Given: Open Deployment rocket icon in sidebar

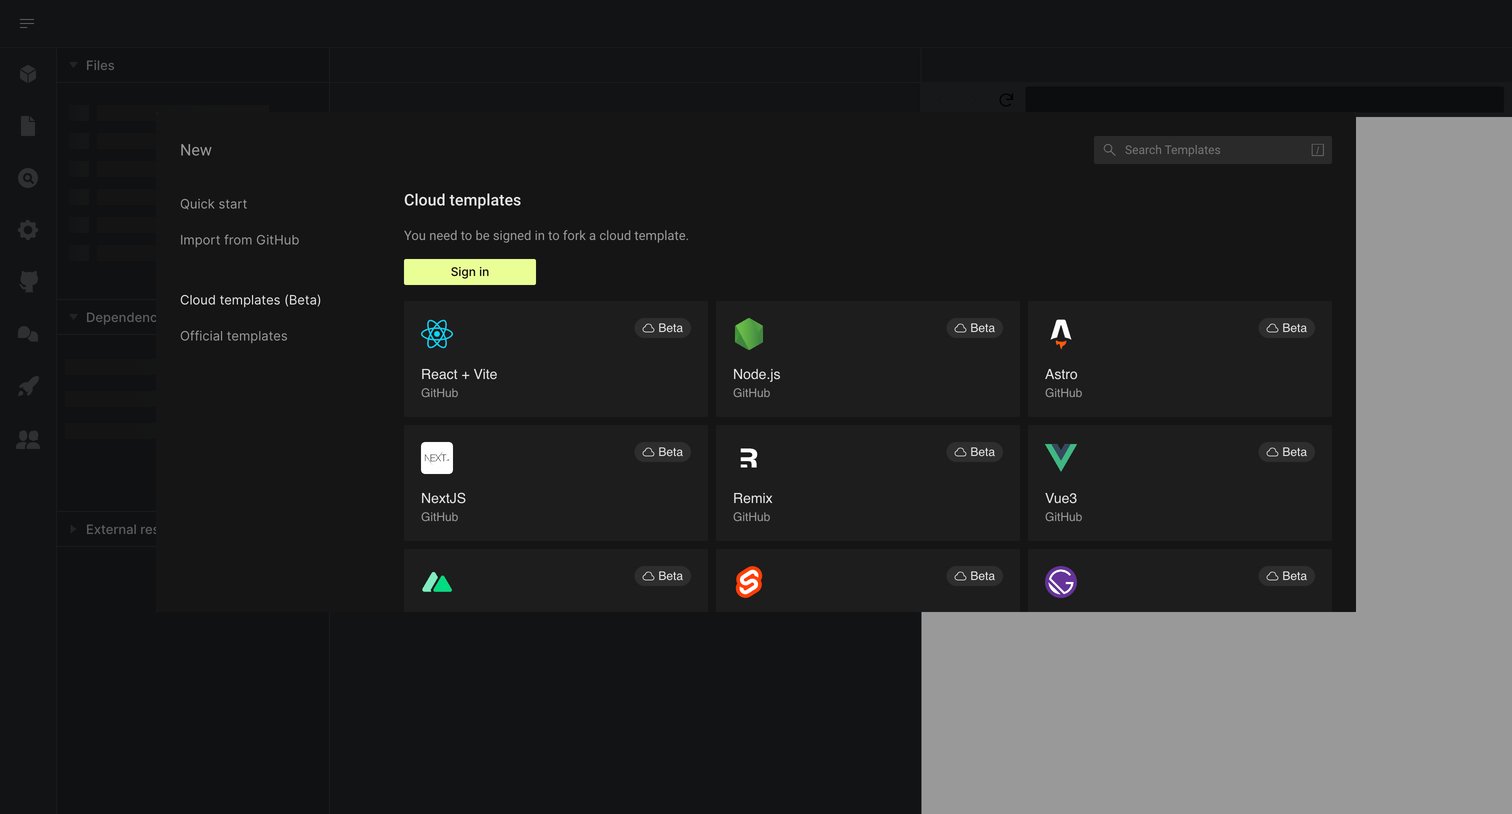Looking at the screenshot, I should click(28, 386).
